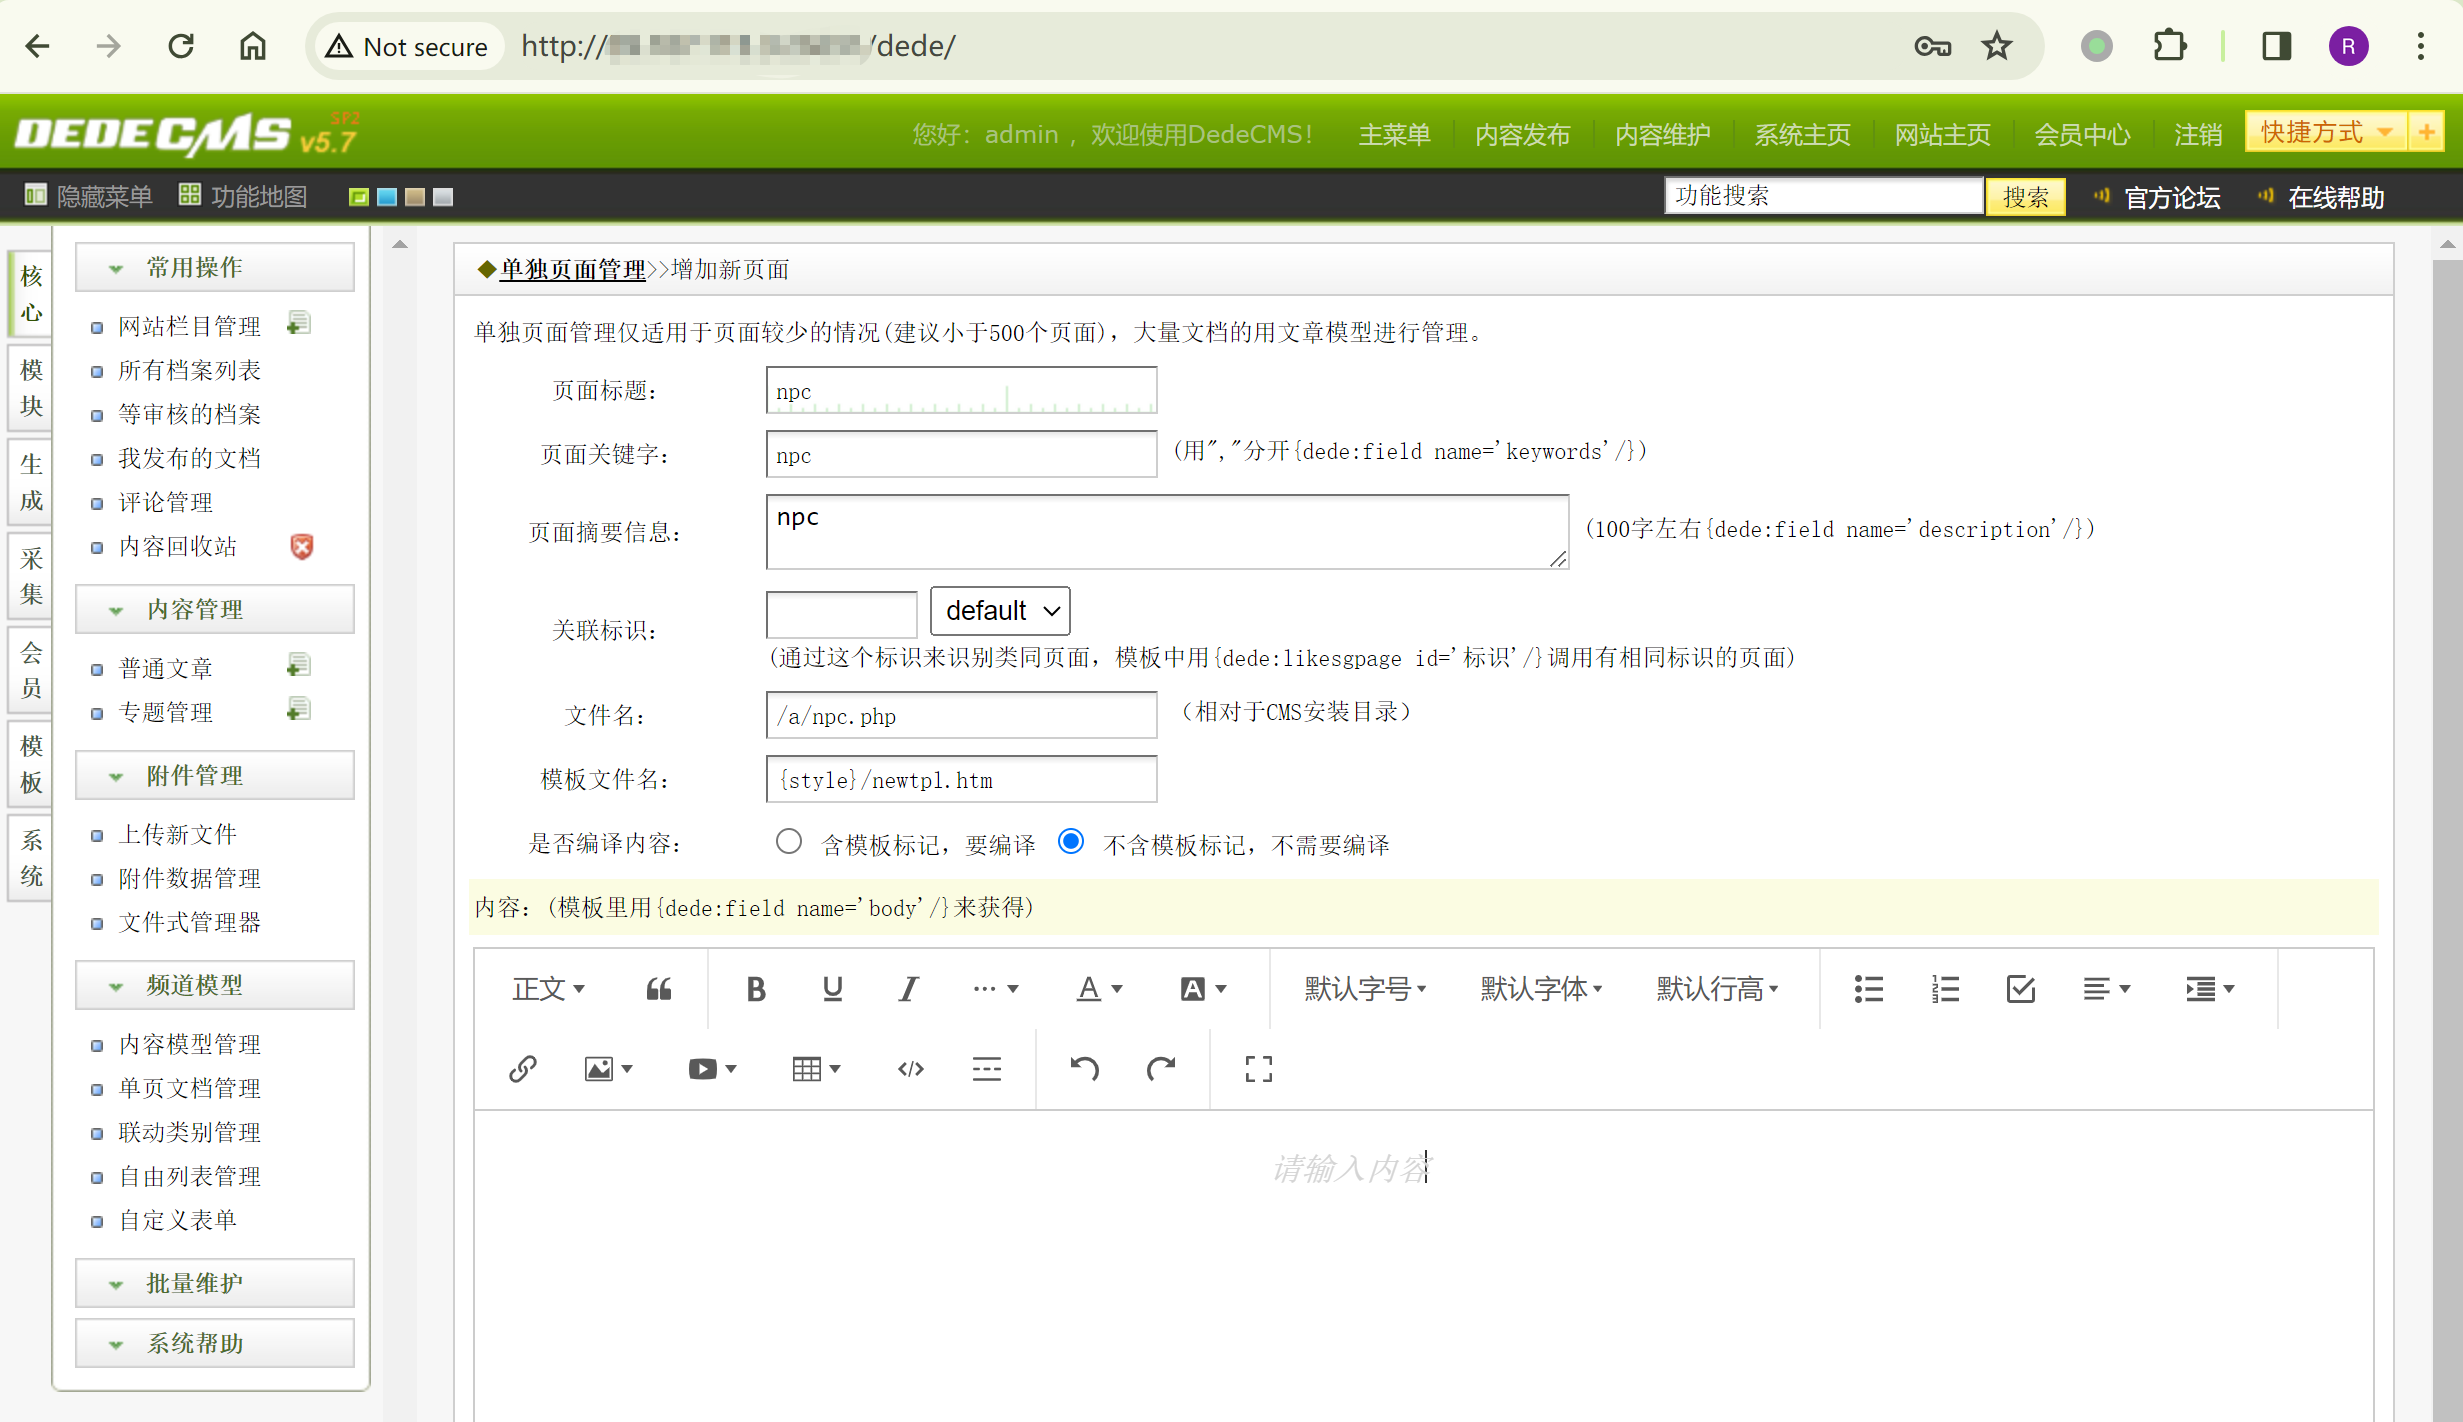Click the blockquote icon

(x=659, y=989)
